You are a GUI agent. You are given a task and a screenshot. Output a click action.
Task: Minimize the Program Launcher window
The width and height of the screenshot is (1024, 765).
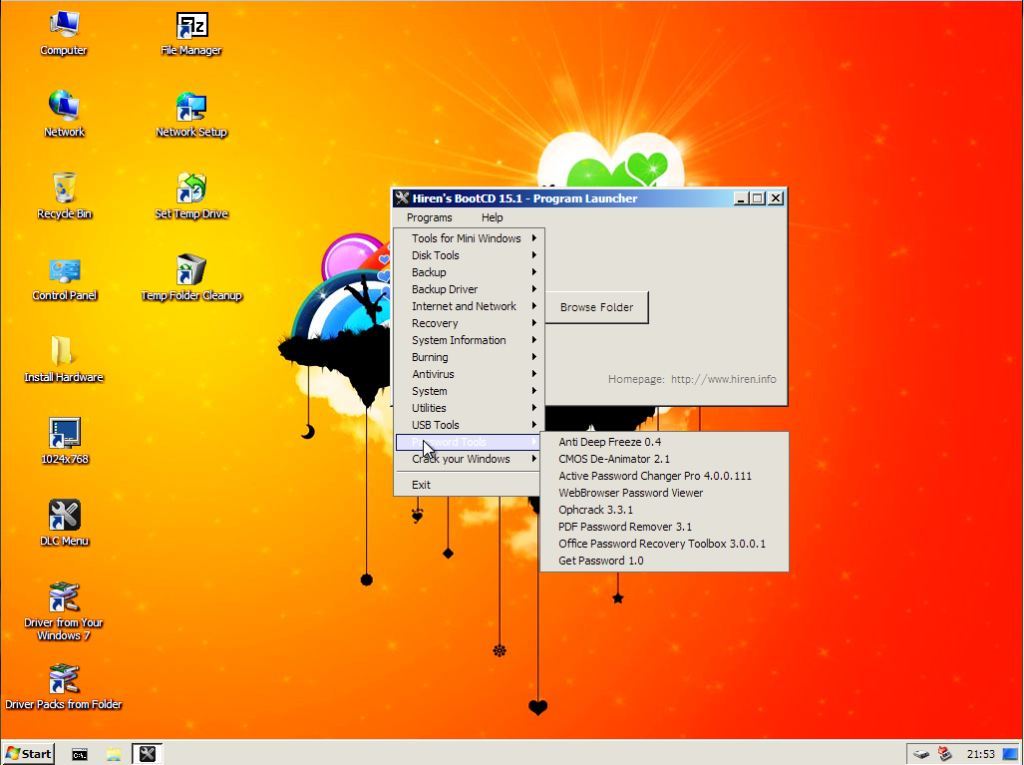(x=740, y=198)
